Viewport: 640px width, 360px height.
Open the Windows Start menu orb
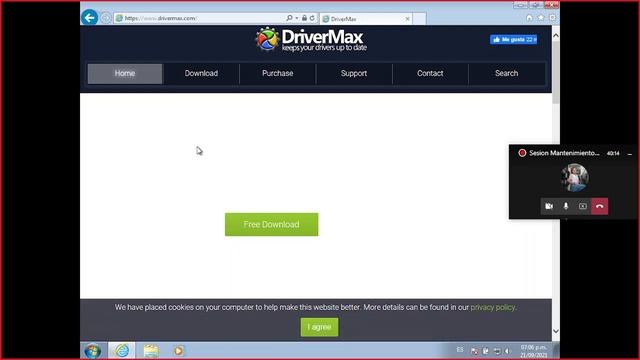pyautogui.click(x=93, y=351)
